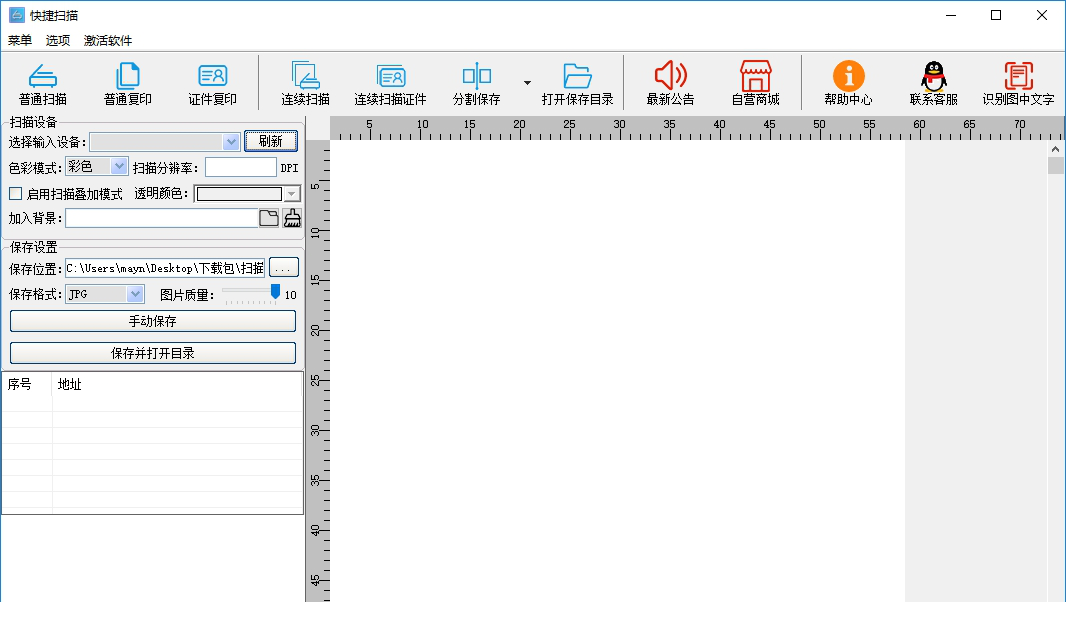Screen dimensions: 1066x626
Task: Open the 选项 menu
Action: pyautogui.click(x=58, y=41)
